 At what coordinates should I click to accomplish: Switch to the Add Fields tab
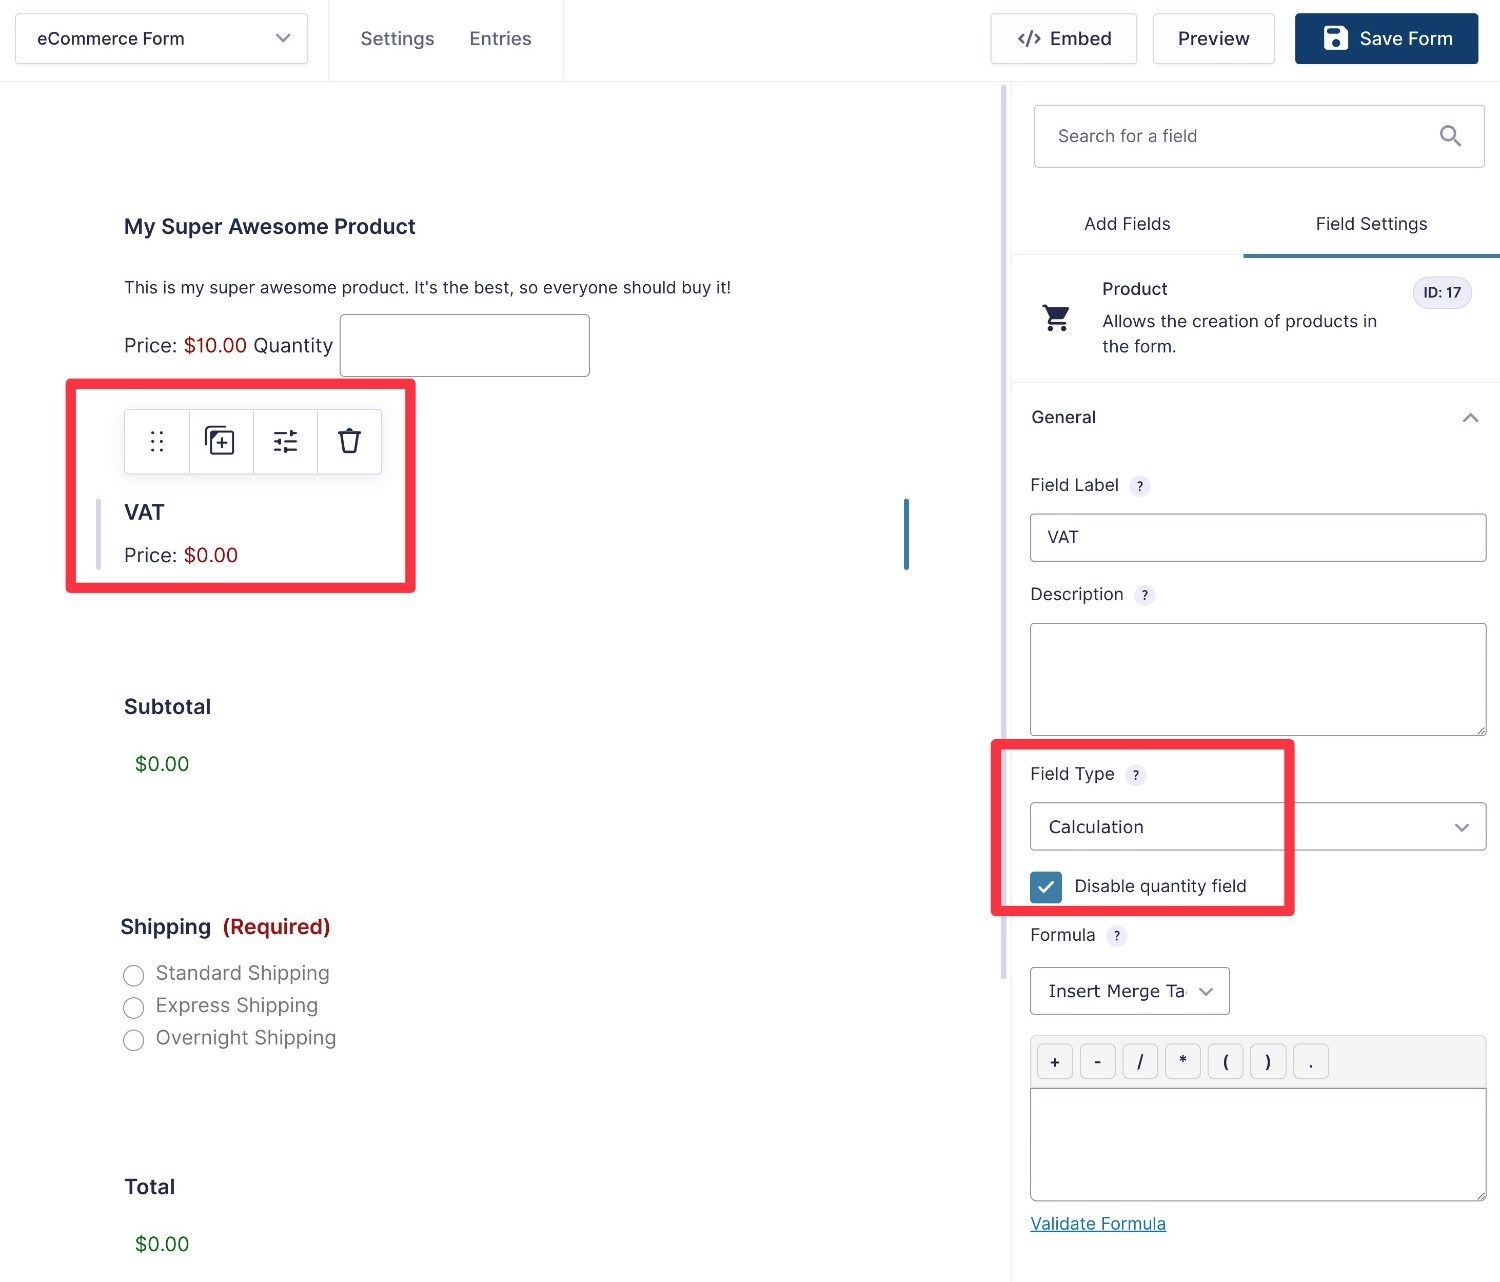coord(1127,224)
